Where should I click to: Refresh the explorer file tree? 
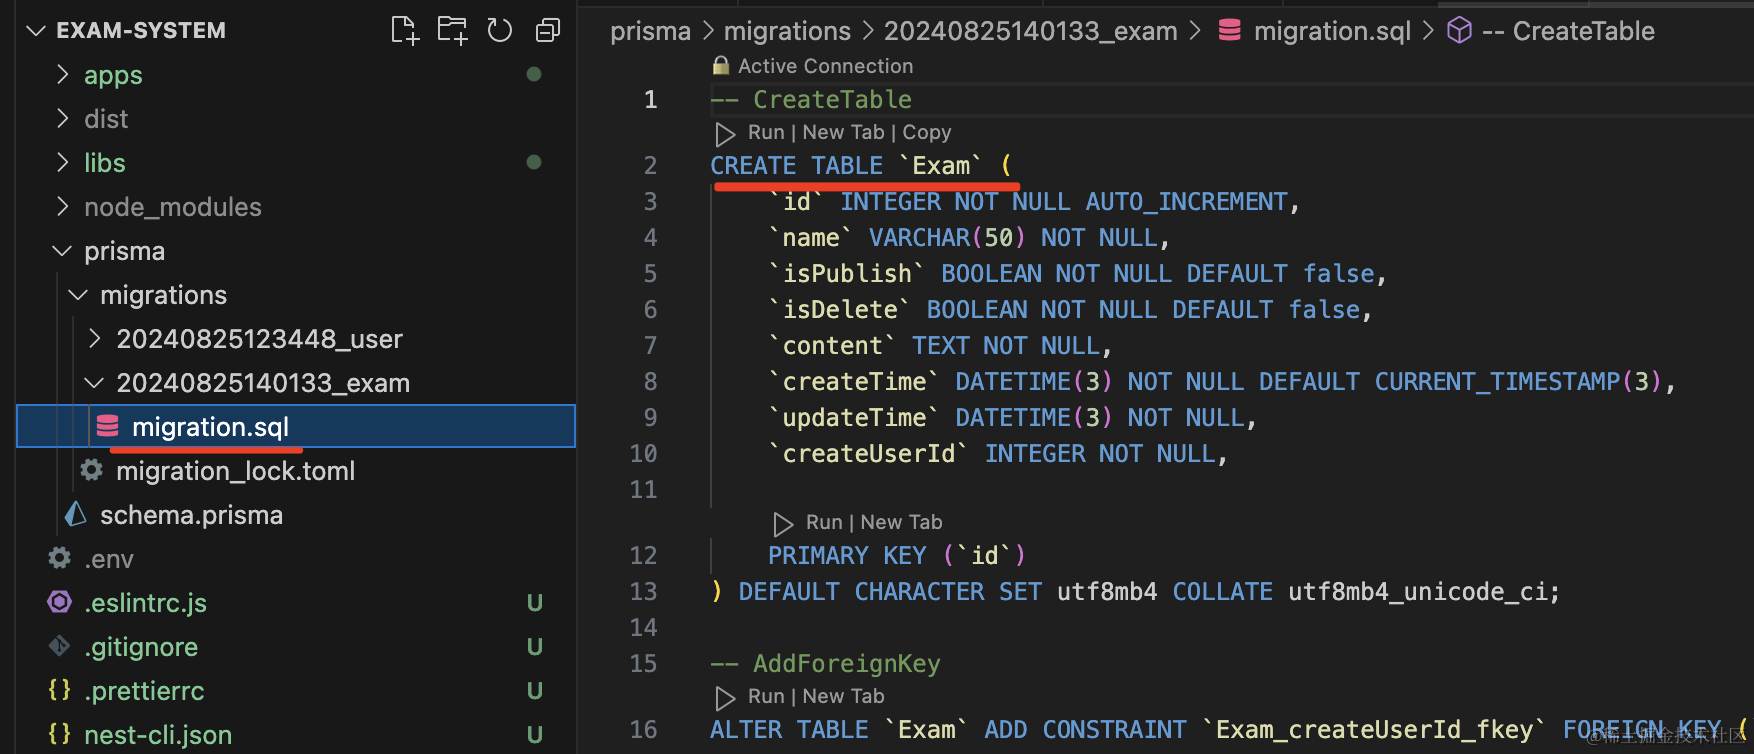(500, 31)
